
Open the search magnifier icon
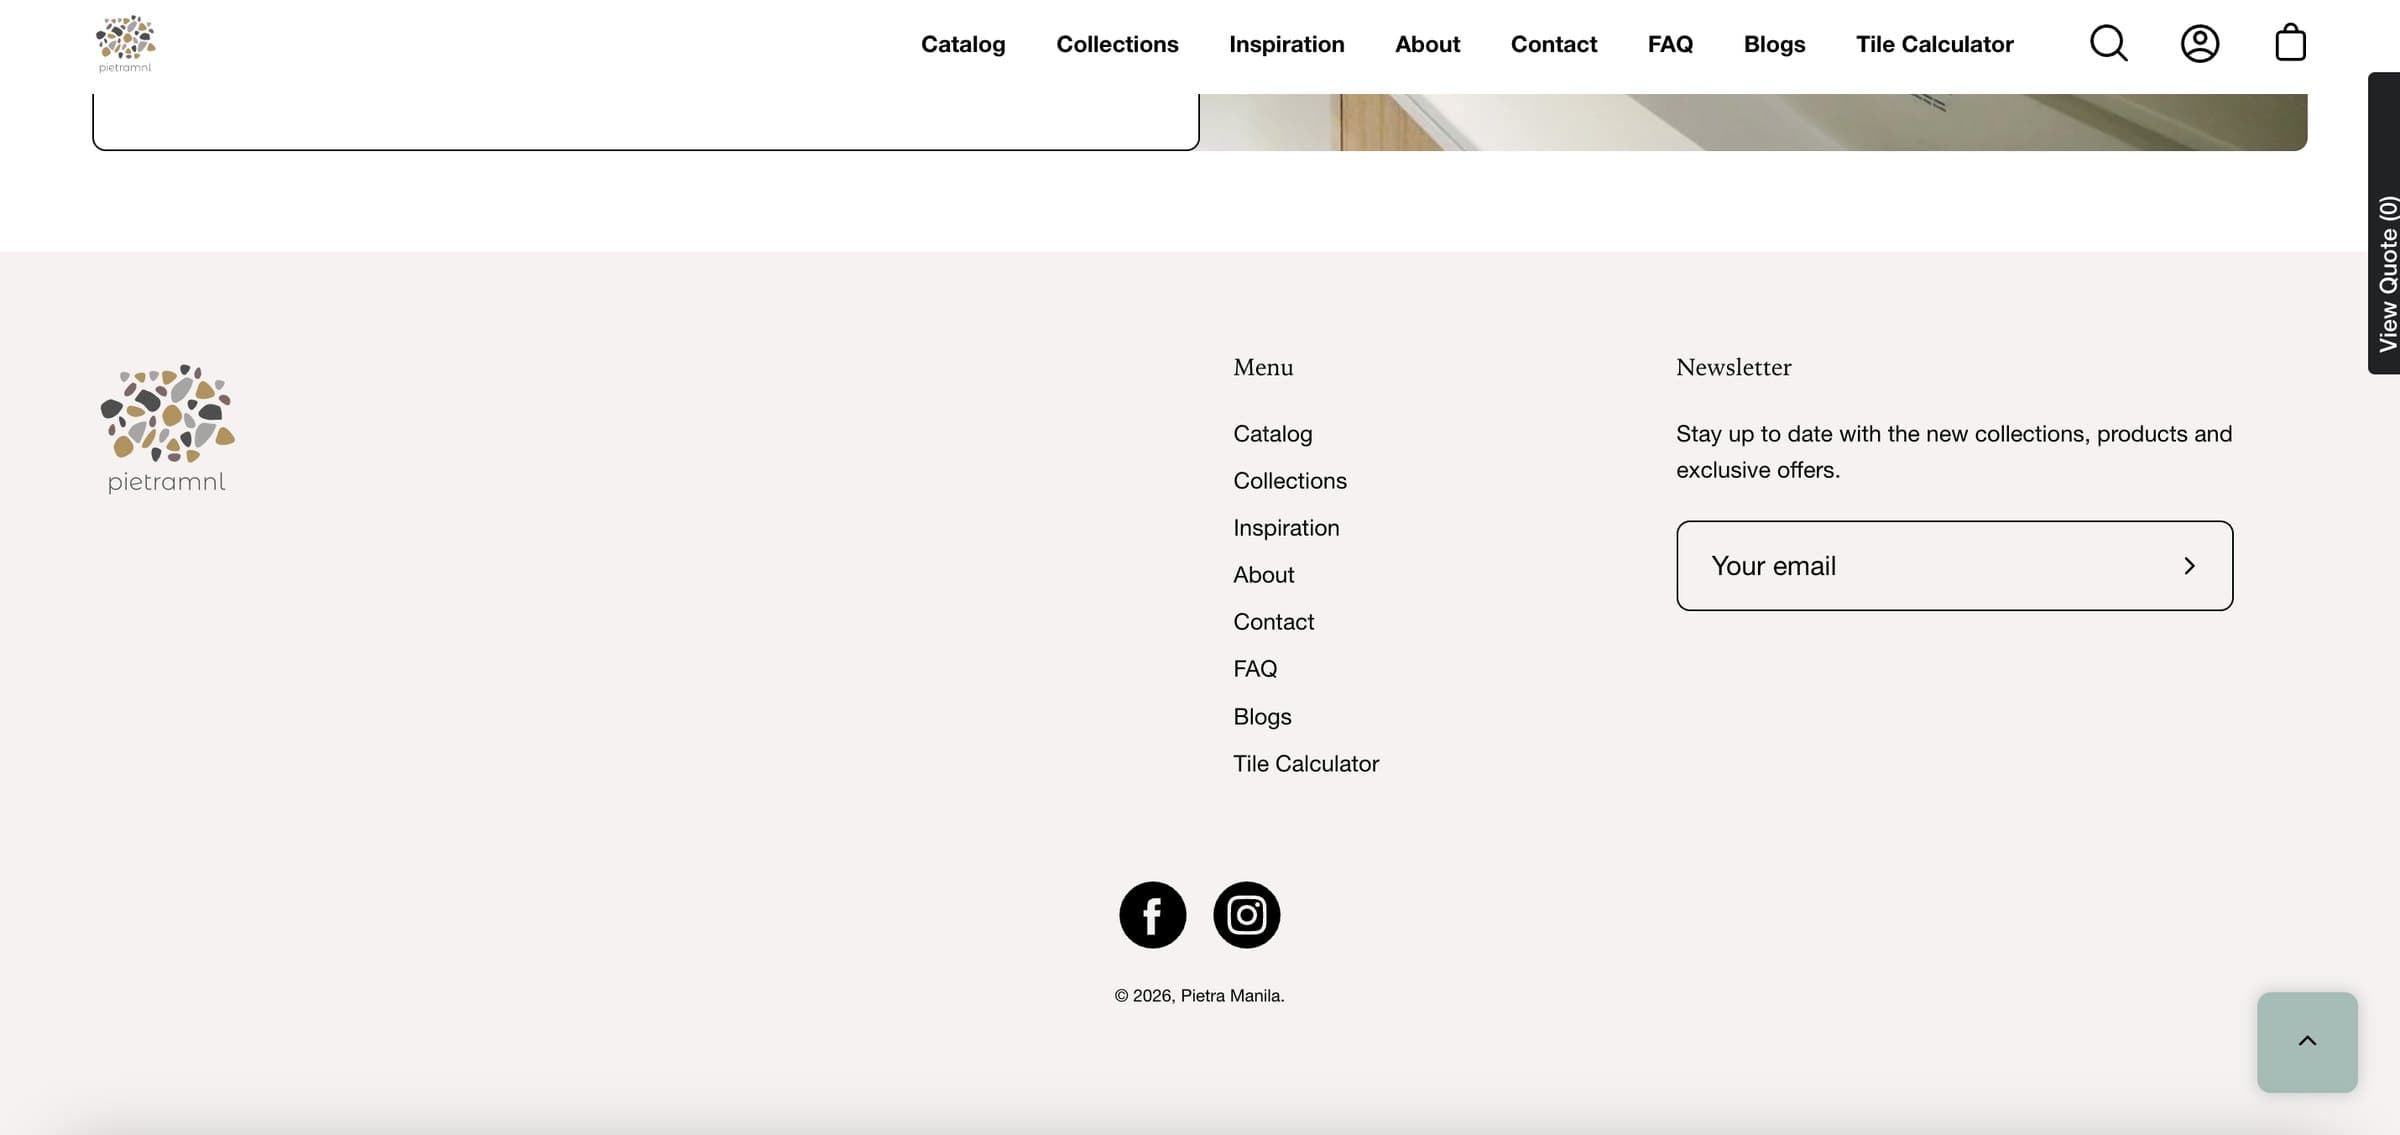(x=2108, y=43)
